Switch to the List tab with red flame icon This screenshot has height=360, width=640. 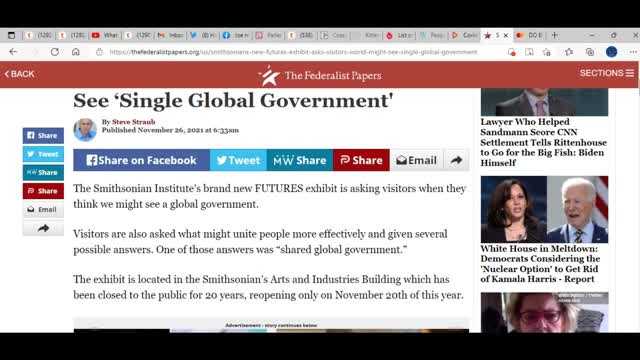399,36
